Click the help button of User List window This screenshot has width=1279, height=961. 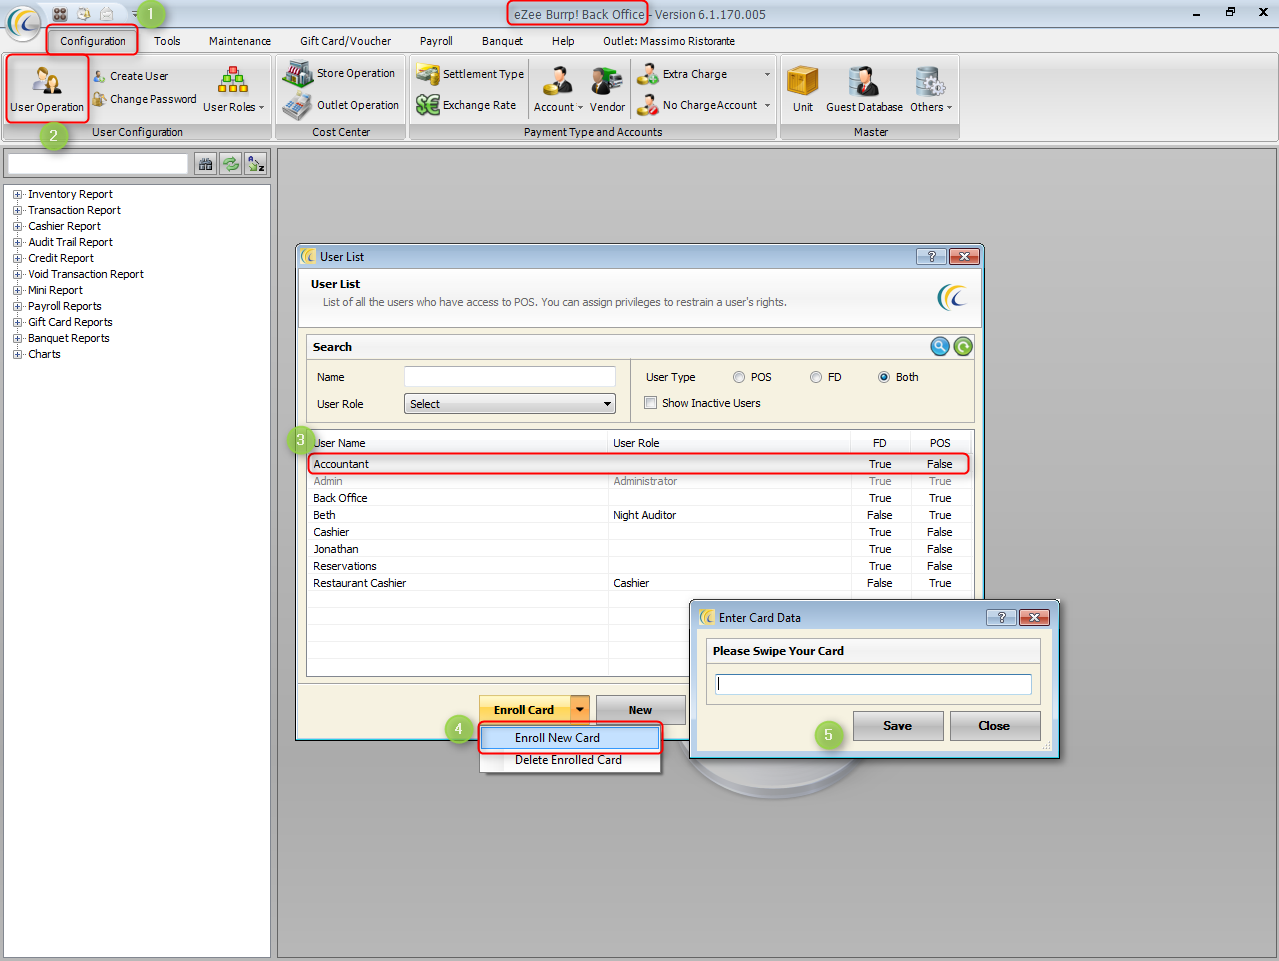point(931,257)
